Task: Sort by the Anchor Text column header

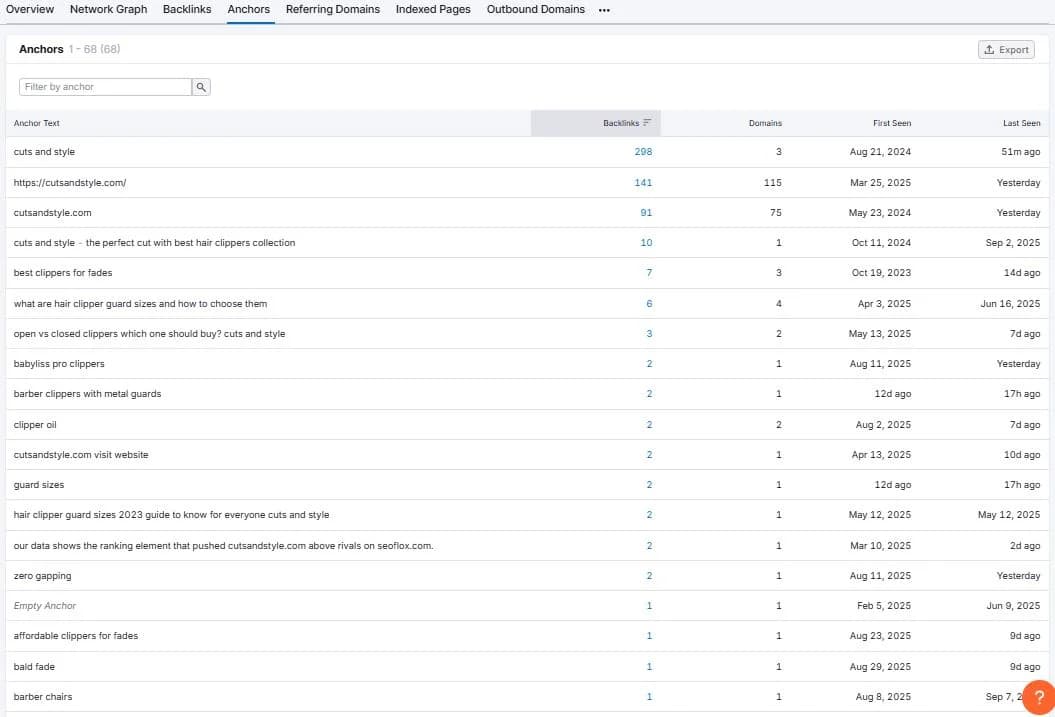Action: 36,123
